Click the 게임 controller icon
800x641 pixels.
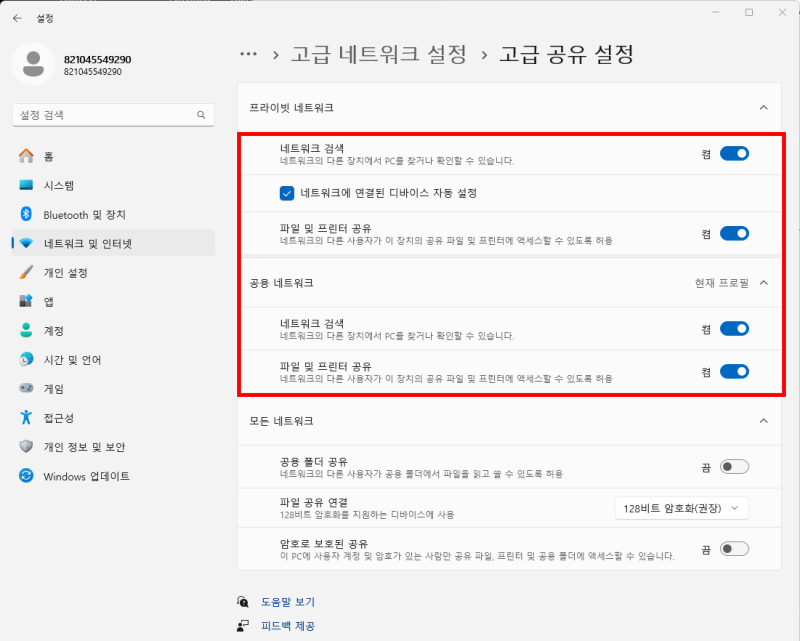[x=26, y=388]
